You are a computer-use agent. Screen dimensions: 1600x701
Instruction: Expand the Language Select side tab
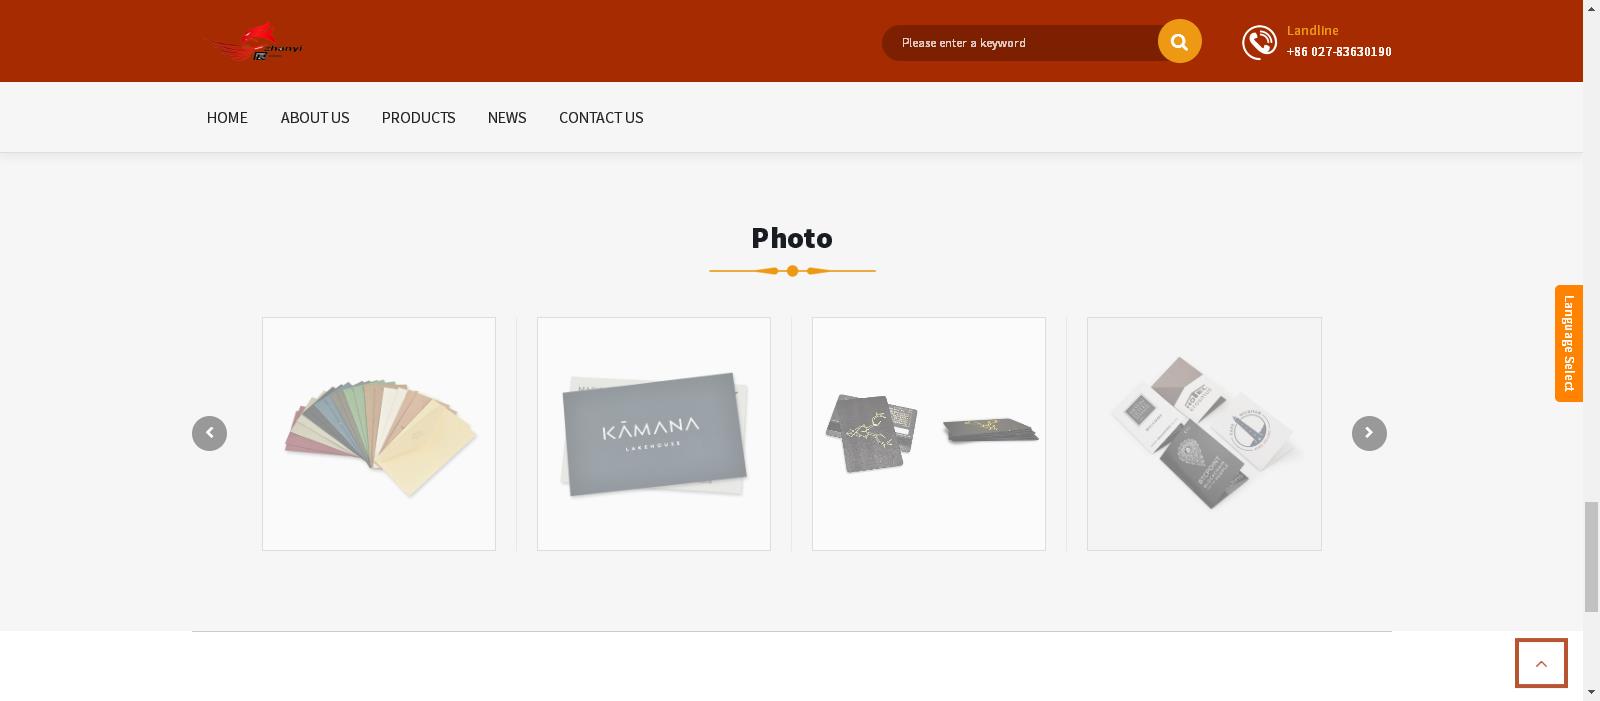tap(1568, 343)
